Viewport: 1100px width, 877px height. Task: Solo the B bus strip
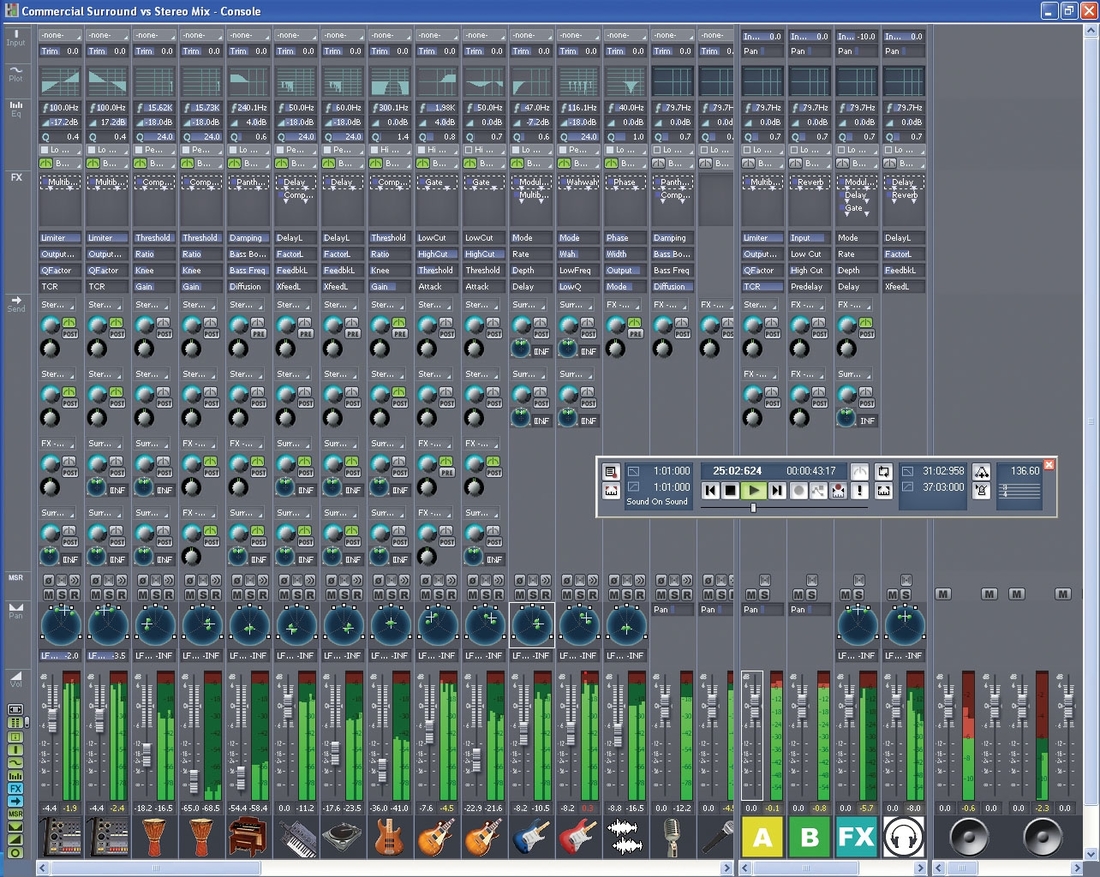[811, 594]
